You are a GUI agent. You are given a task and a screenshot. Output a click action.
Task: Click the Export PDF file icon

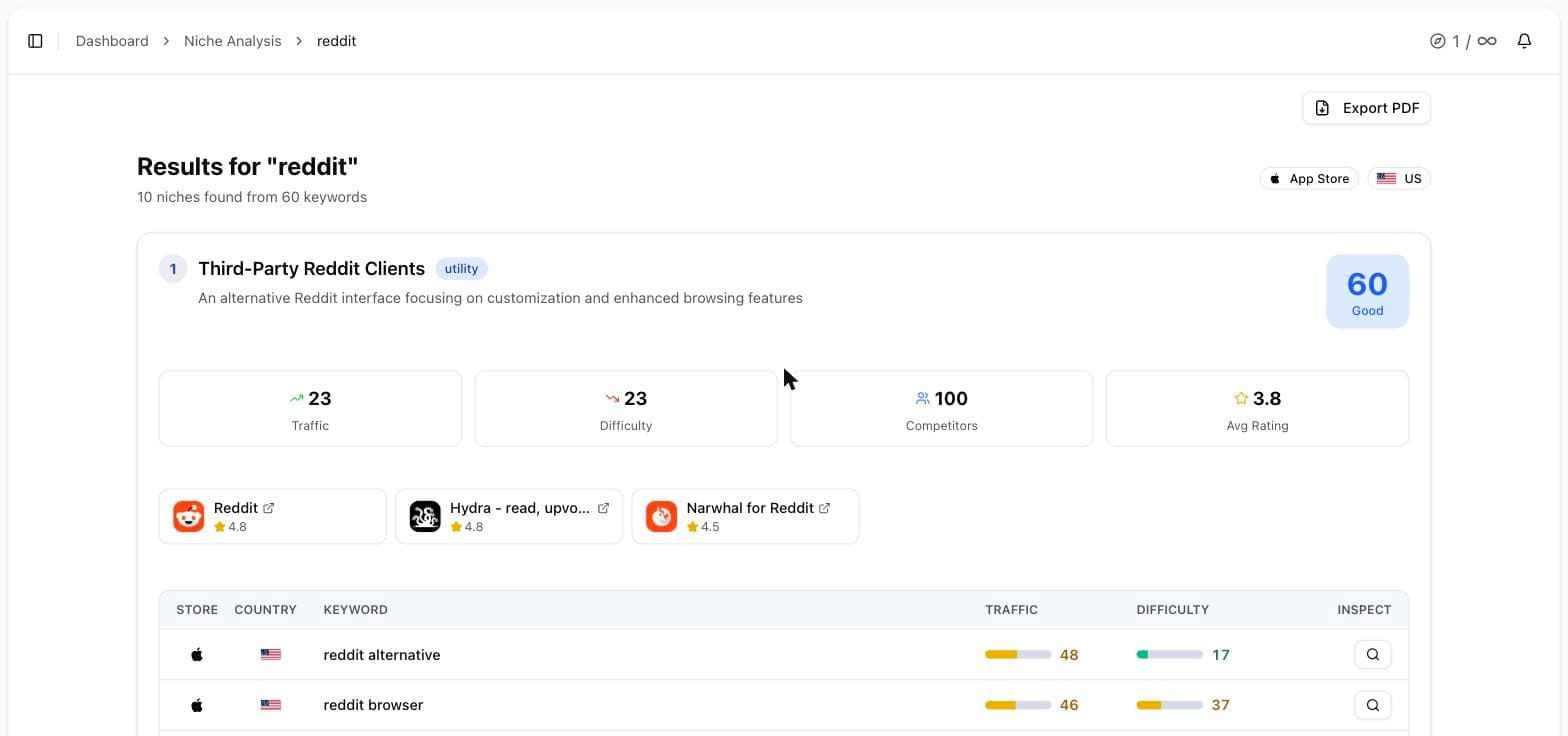[x=1322, y=108]
